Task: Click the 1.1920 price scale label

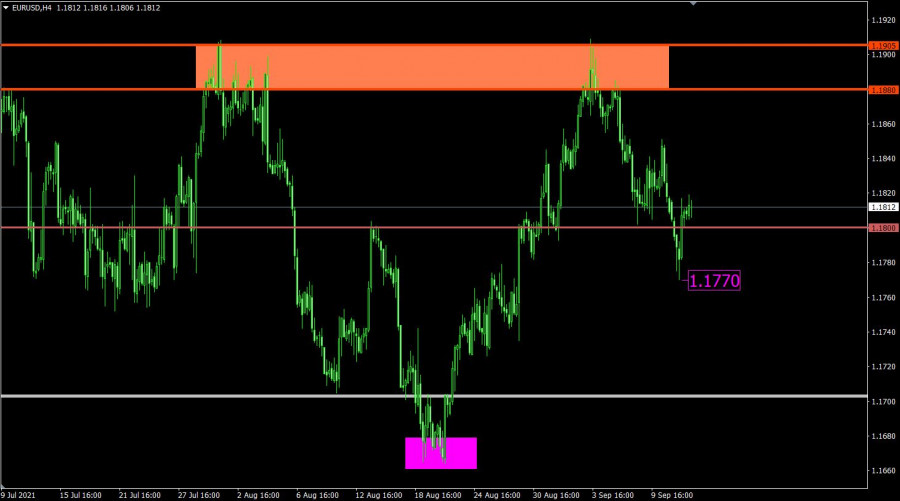Action: point(883,20)
